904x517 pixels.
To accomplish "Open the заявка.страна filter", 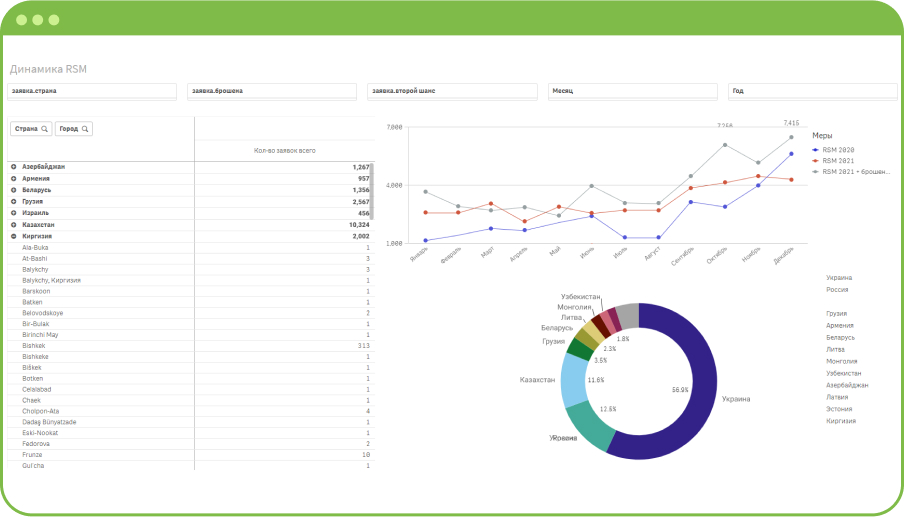I will (x=91, y=91).
